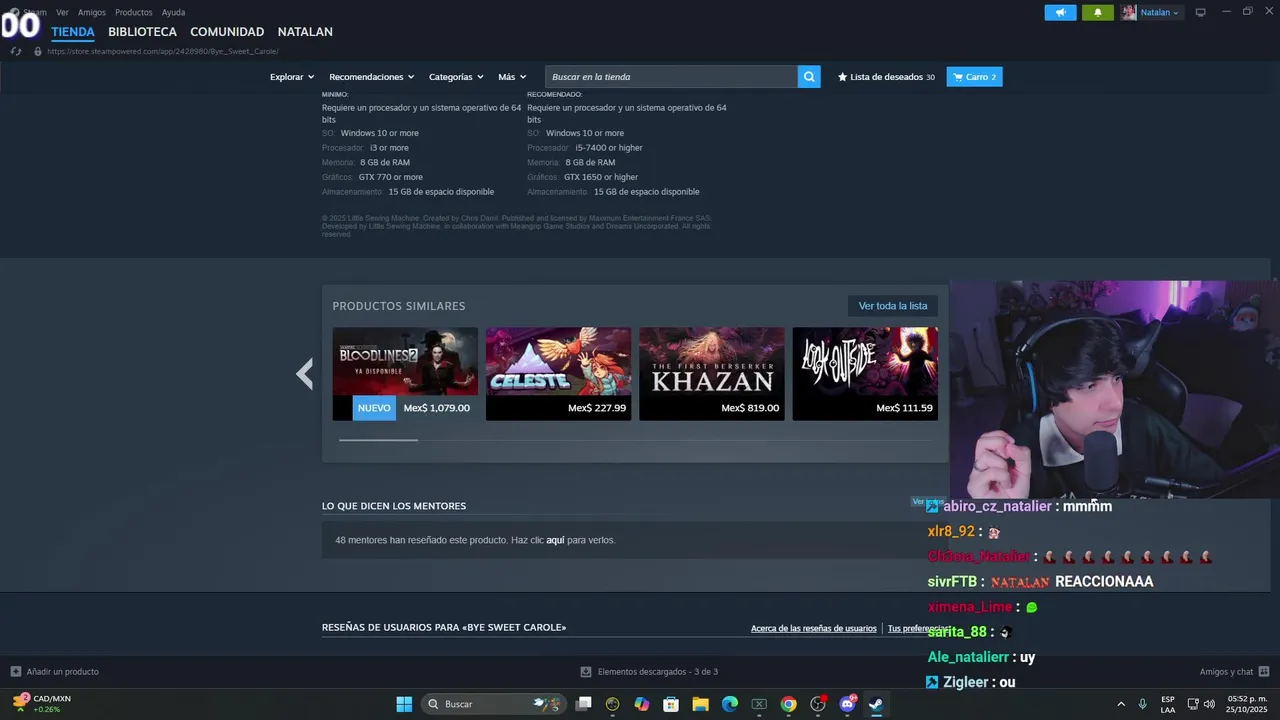Click the Buscar en la tienda field
This screenshot has width=1280, height=720.
[x=671, y=77]
